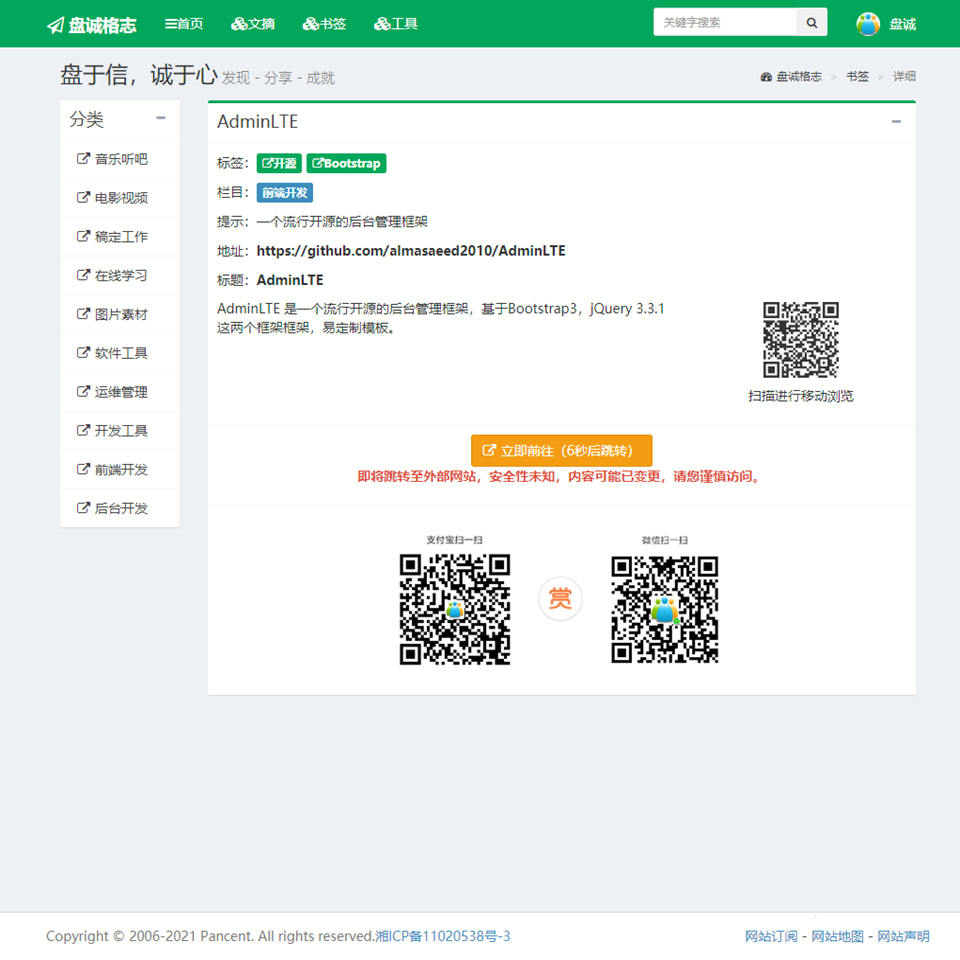Click the 赏 reward icon
This screenshot has width=960, height=960.
click(x=560, y=599)
